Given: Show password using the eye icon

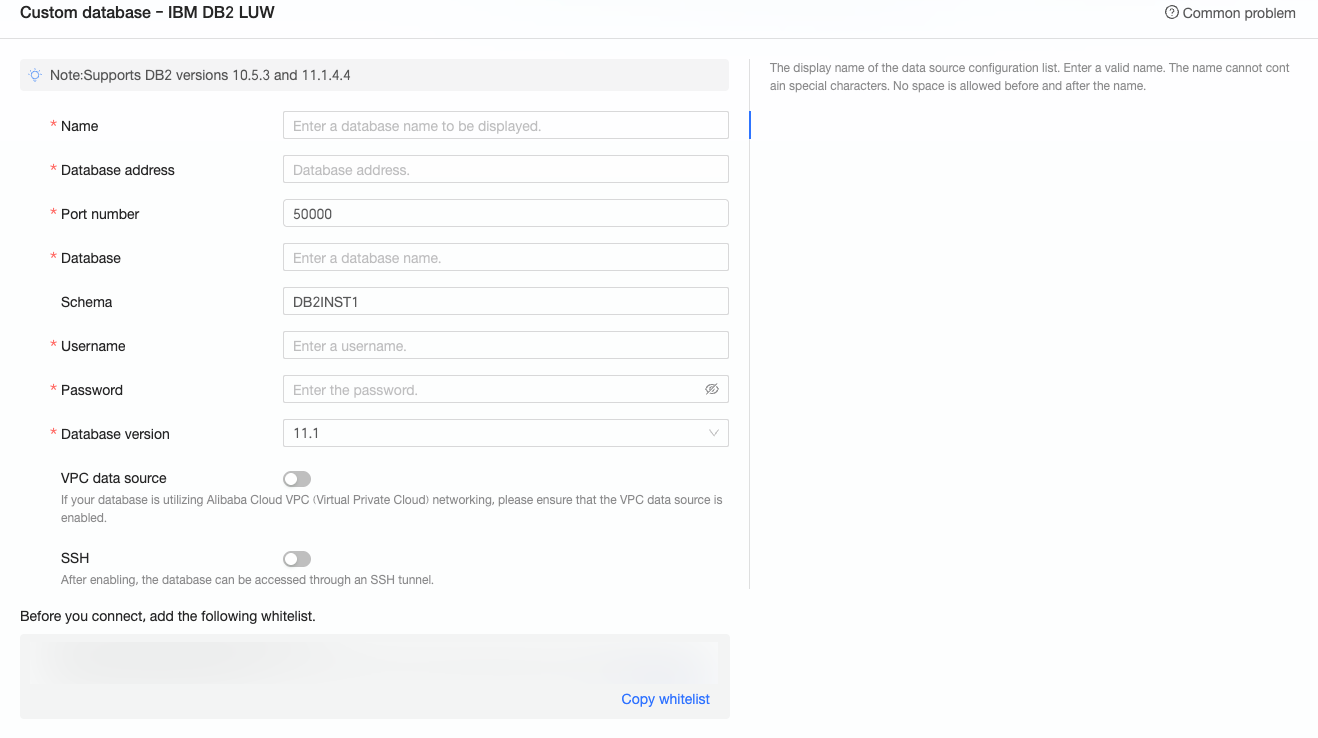Looking at the screenshot, I should (712, 389).
